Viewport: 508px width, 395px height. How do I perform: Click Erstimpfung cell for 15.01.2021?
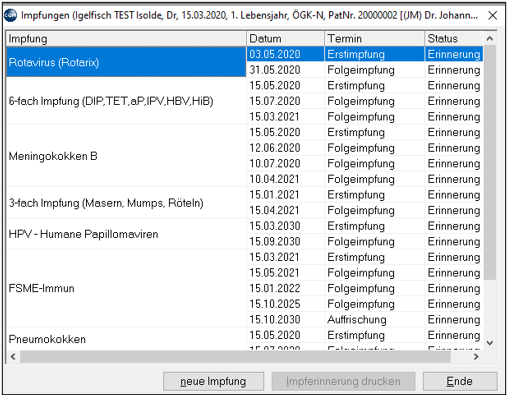click(374, 195)
